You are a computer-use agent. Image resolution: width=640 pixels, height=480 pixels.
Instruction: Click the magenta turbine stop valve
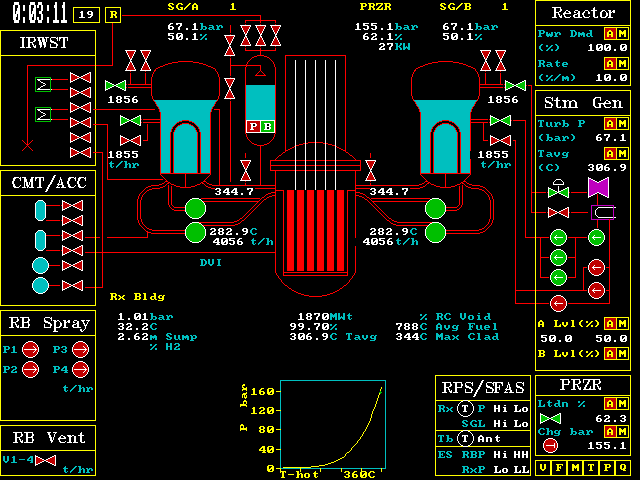point(598,188)
